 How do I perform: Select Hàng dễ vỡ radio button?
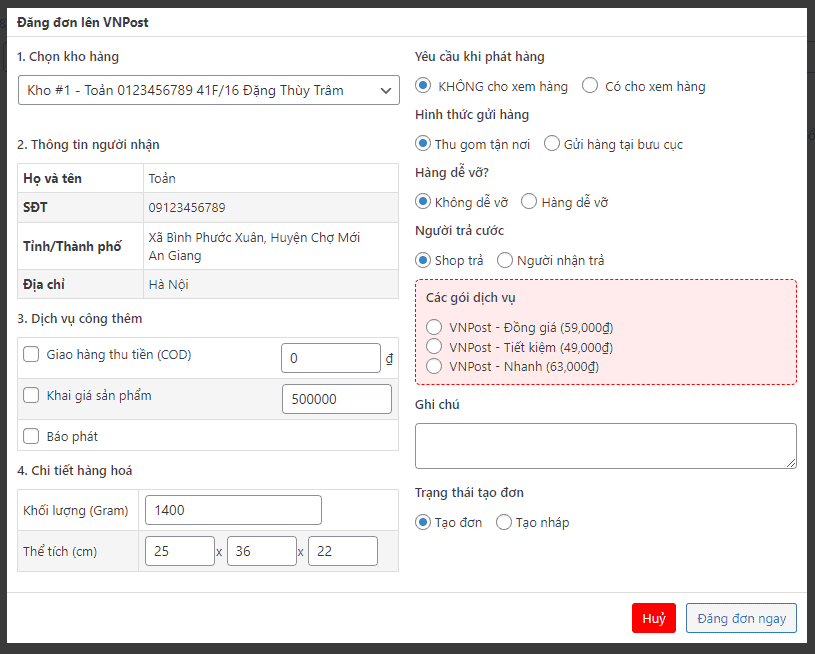[530, 202]
